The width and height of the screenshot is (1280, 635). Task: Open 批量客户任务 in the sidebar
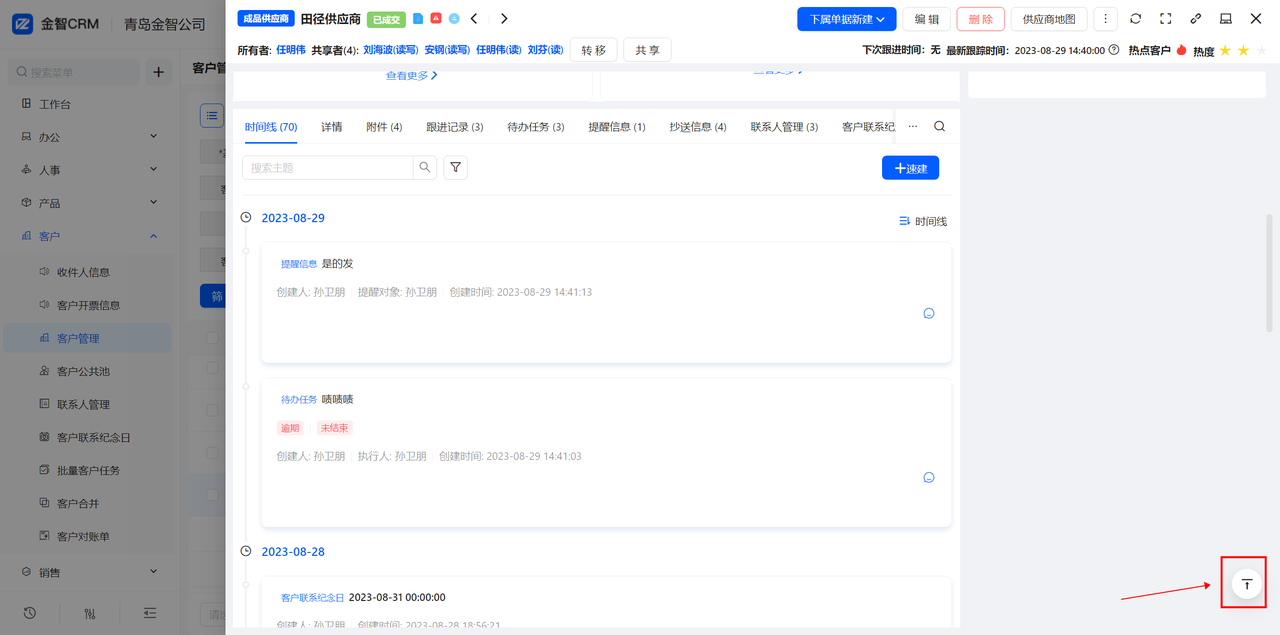pos(86,470)
